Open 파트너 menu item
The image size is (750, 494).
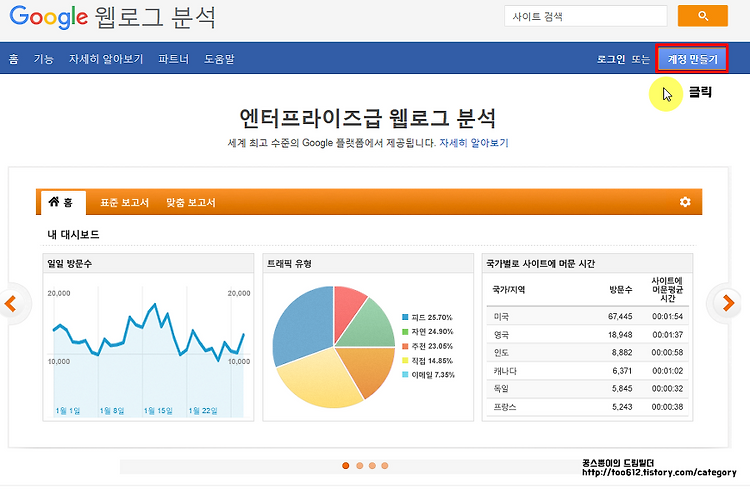tap(174, 59)
